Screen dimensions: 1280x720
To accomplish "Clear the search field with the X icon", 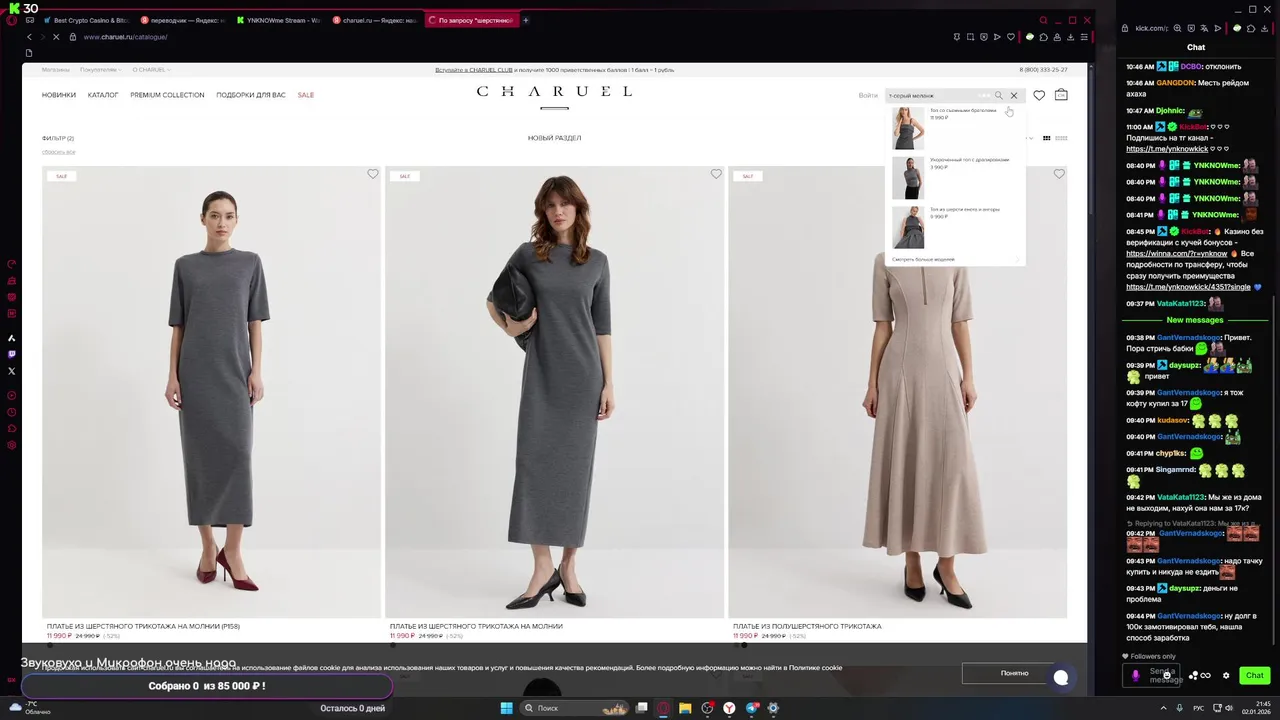I will point(1014,96).
